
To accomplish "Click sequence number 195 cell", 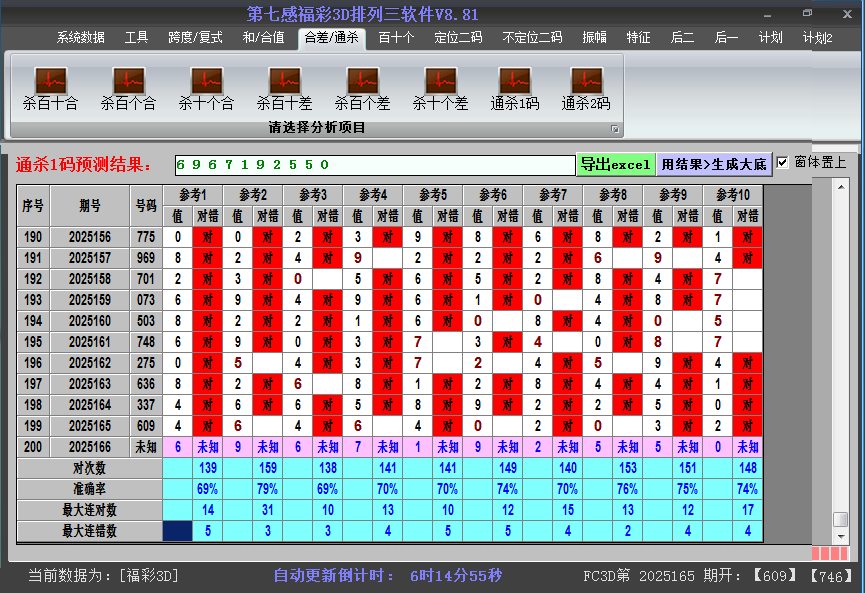I will point(33,342).
